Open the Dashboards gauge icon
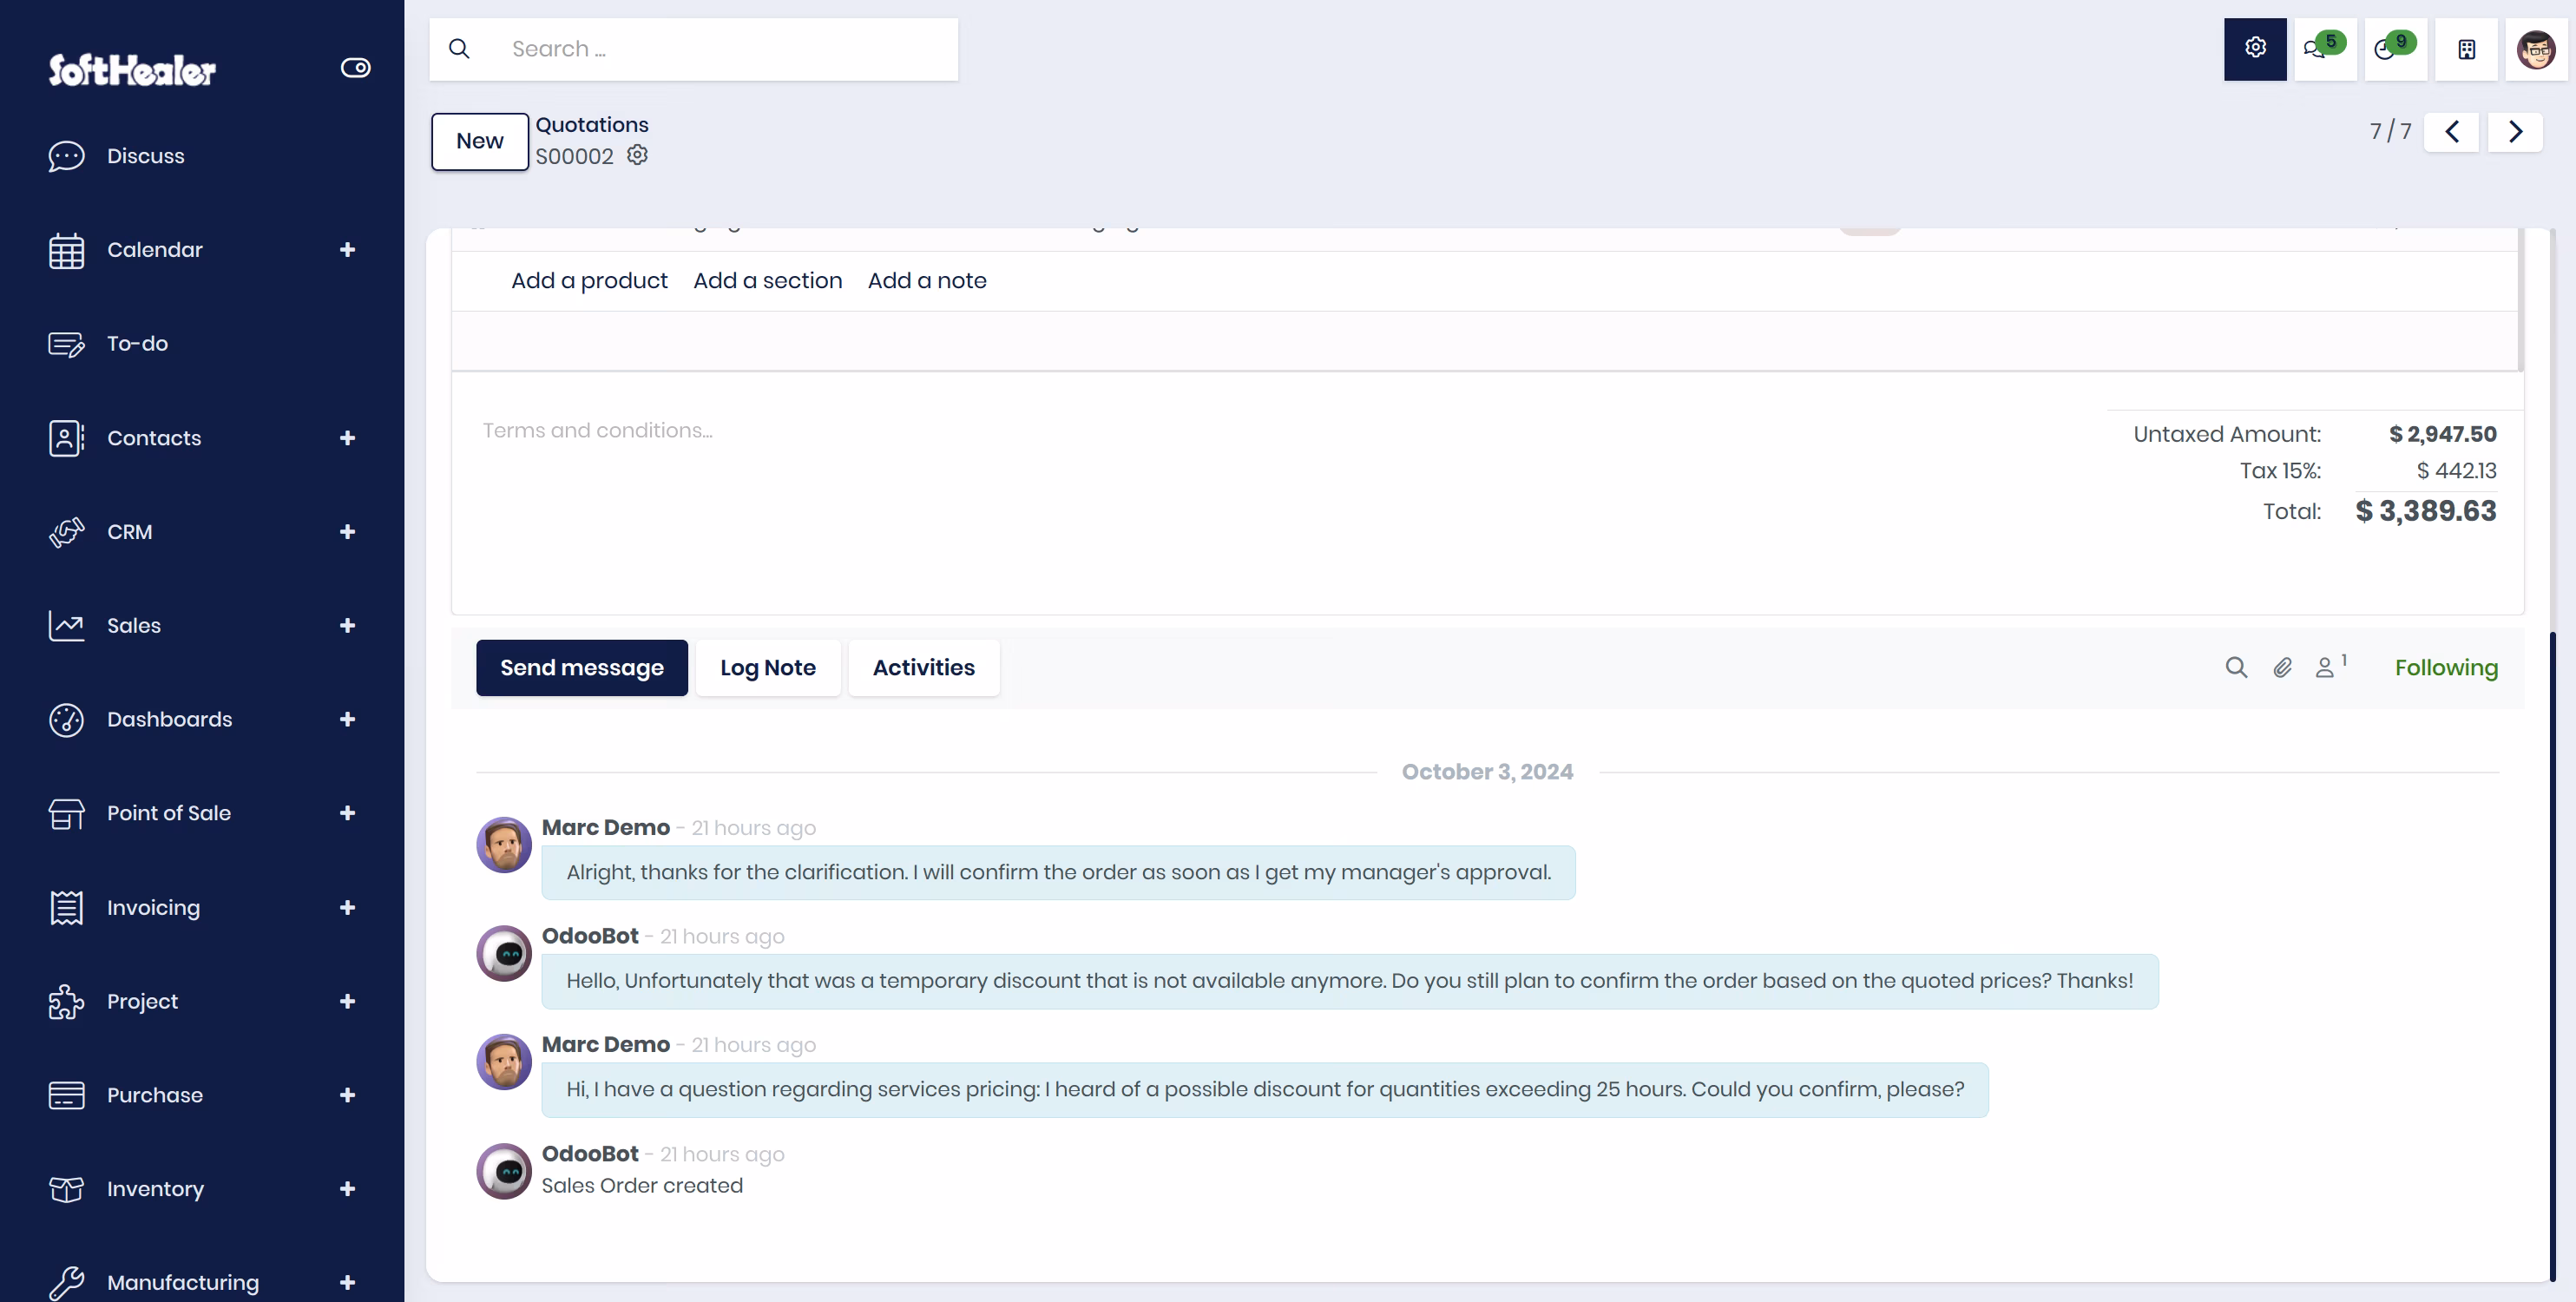 click(66, 720)
